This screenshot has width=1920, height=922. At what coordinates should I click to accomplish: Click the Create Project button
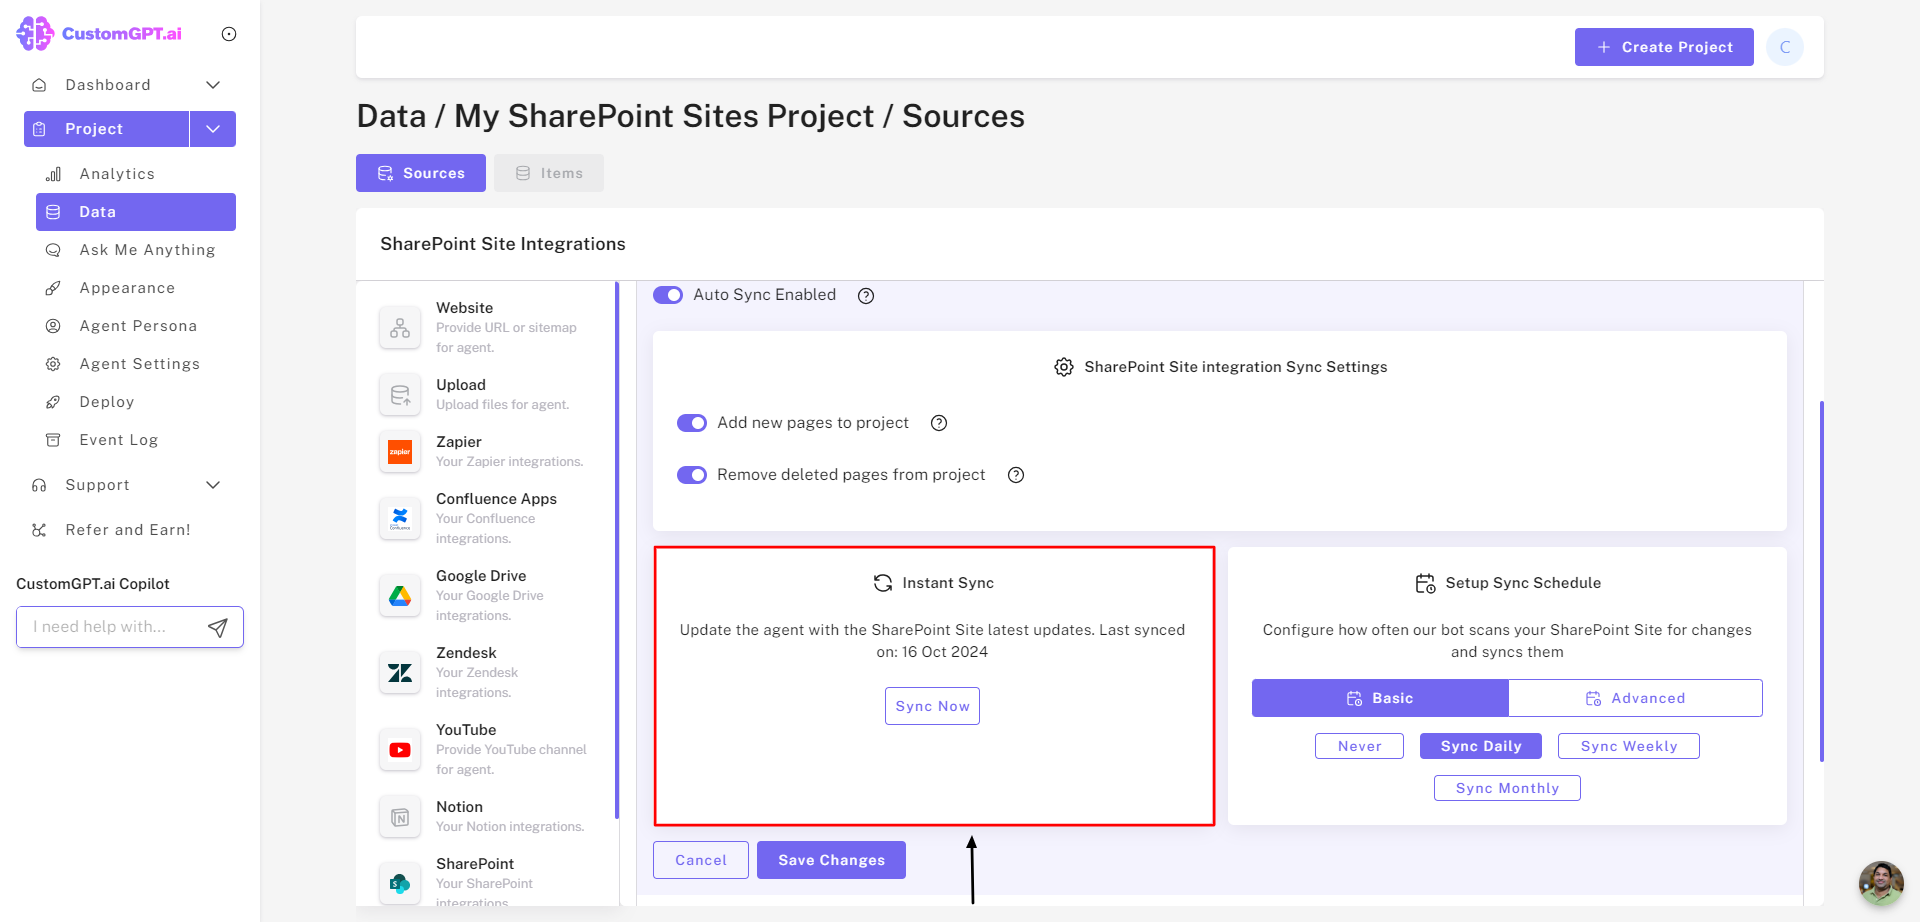[x=1664, y=47]
